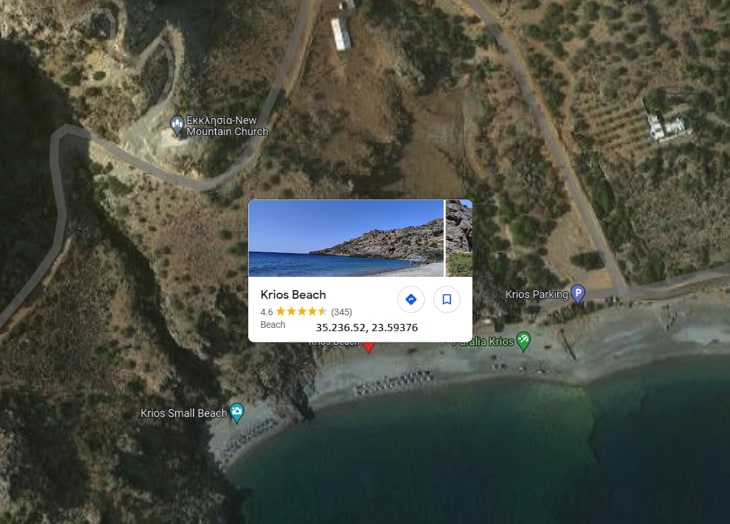Select the New Mountain Church marker icon

[176, 125]
